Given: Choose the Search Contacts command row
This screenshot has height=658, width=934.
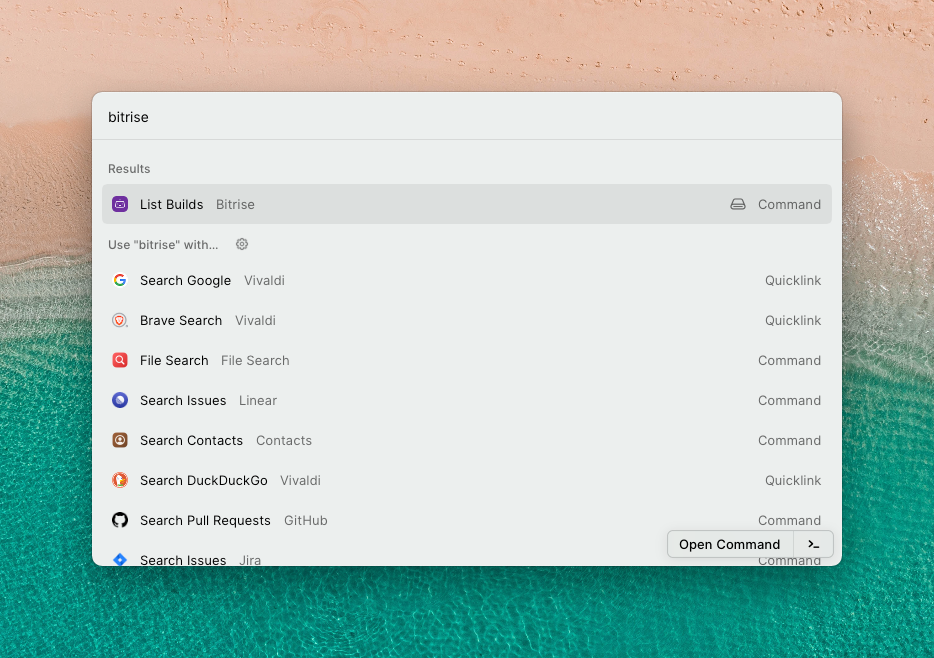Looking at the screenshot, I should point(466,440).
